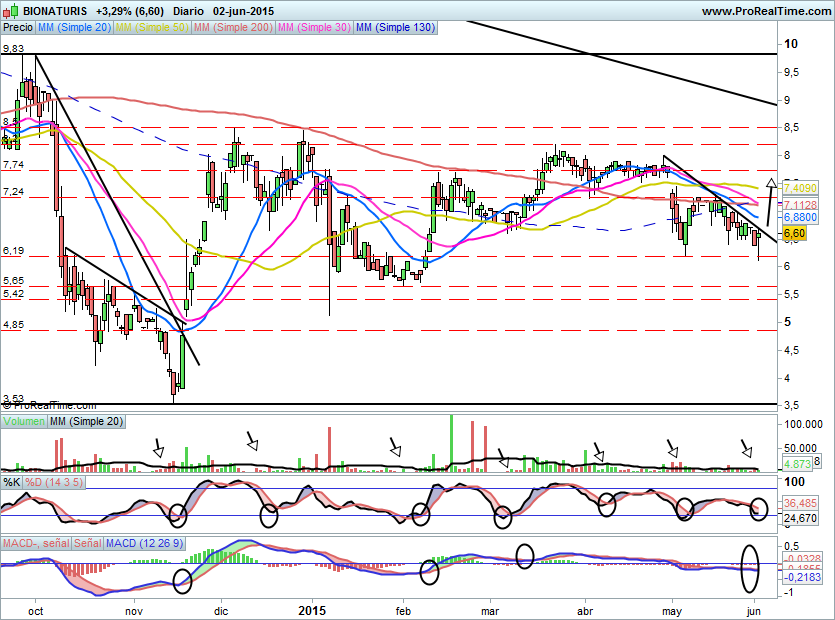The image size is (835, 620).
Task: Click the circled stochastic marker at June
Action: [x=759, y=509]
